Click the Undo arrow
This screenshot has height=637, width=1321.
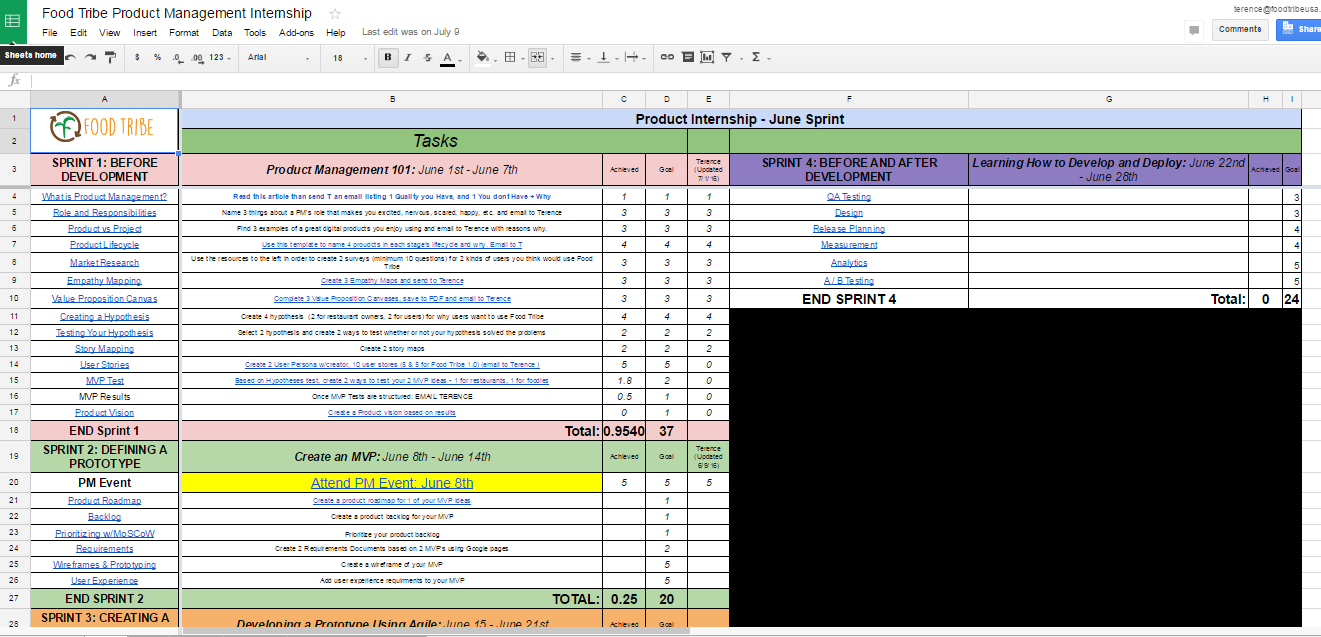point(71,58)
